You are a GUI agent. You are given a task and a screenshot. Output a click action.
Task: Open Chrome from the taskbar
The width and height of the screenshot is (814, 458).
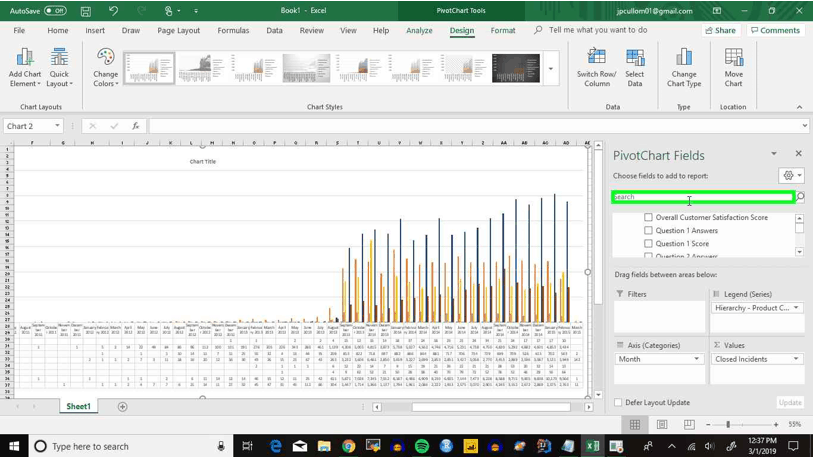(x=348, y=446)
